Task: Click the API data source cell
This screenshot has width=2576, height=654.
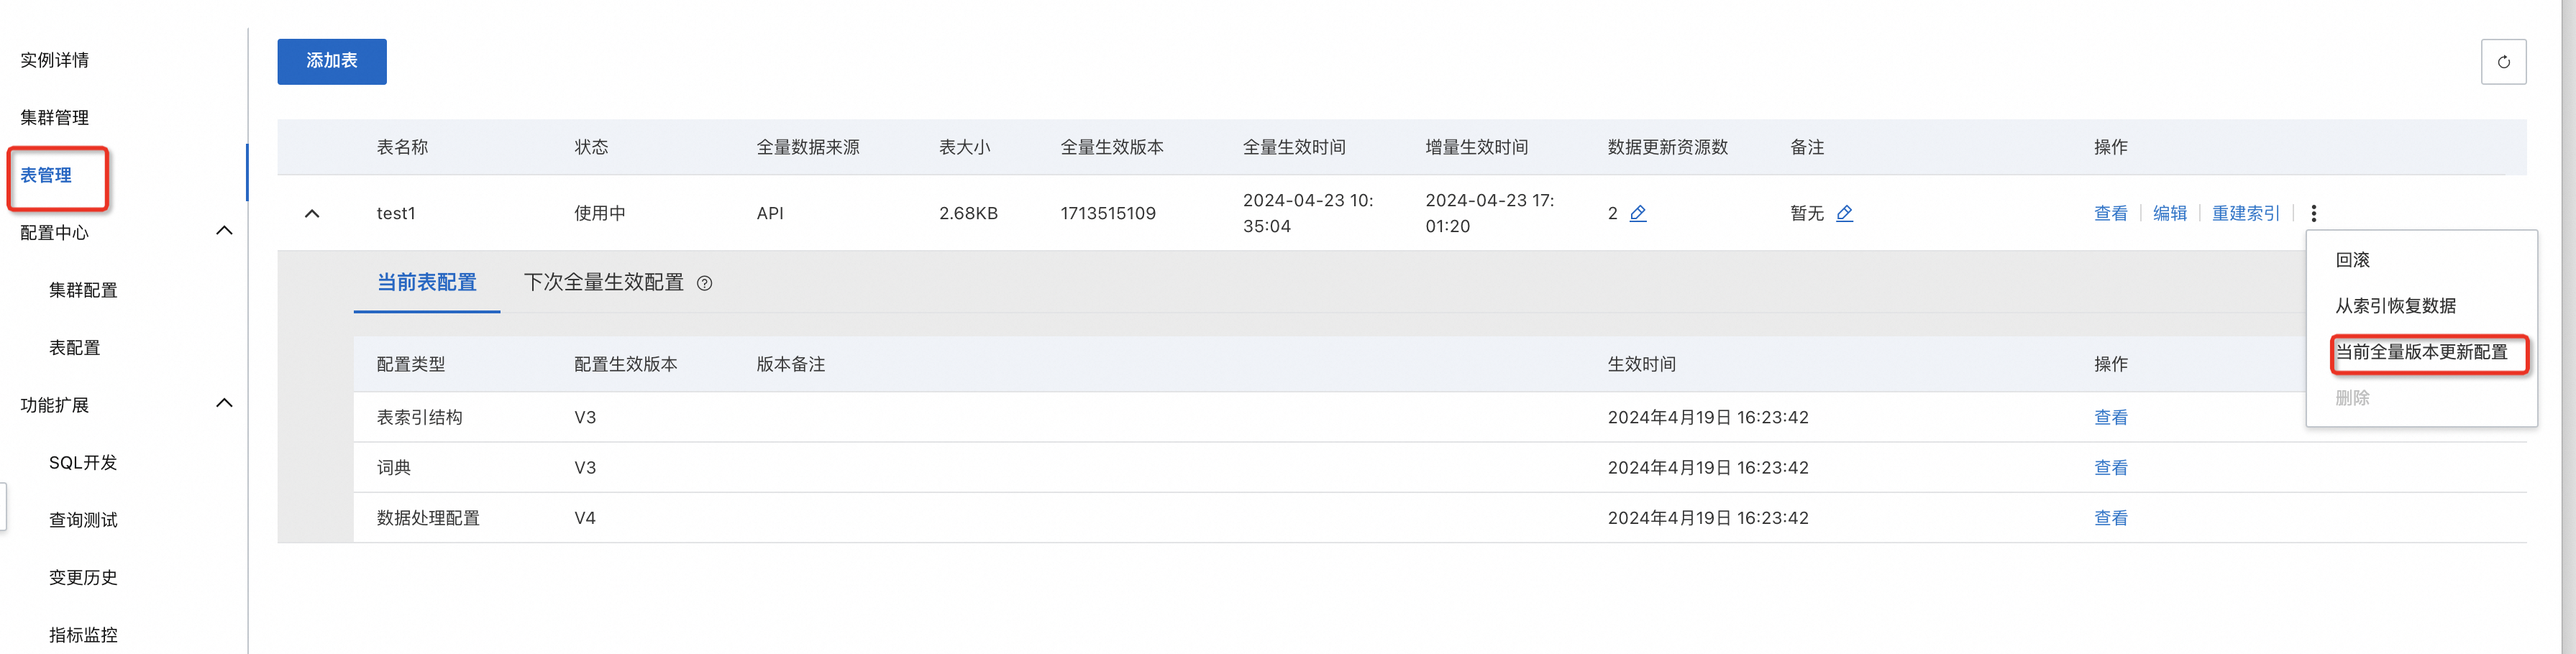Action: point(770,213)
